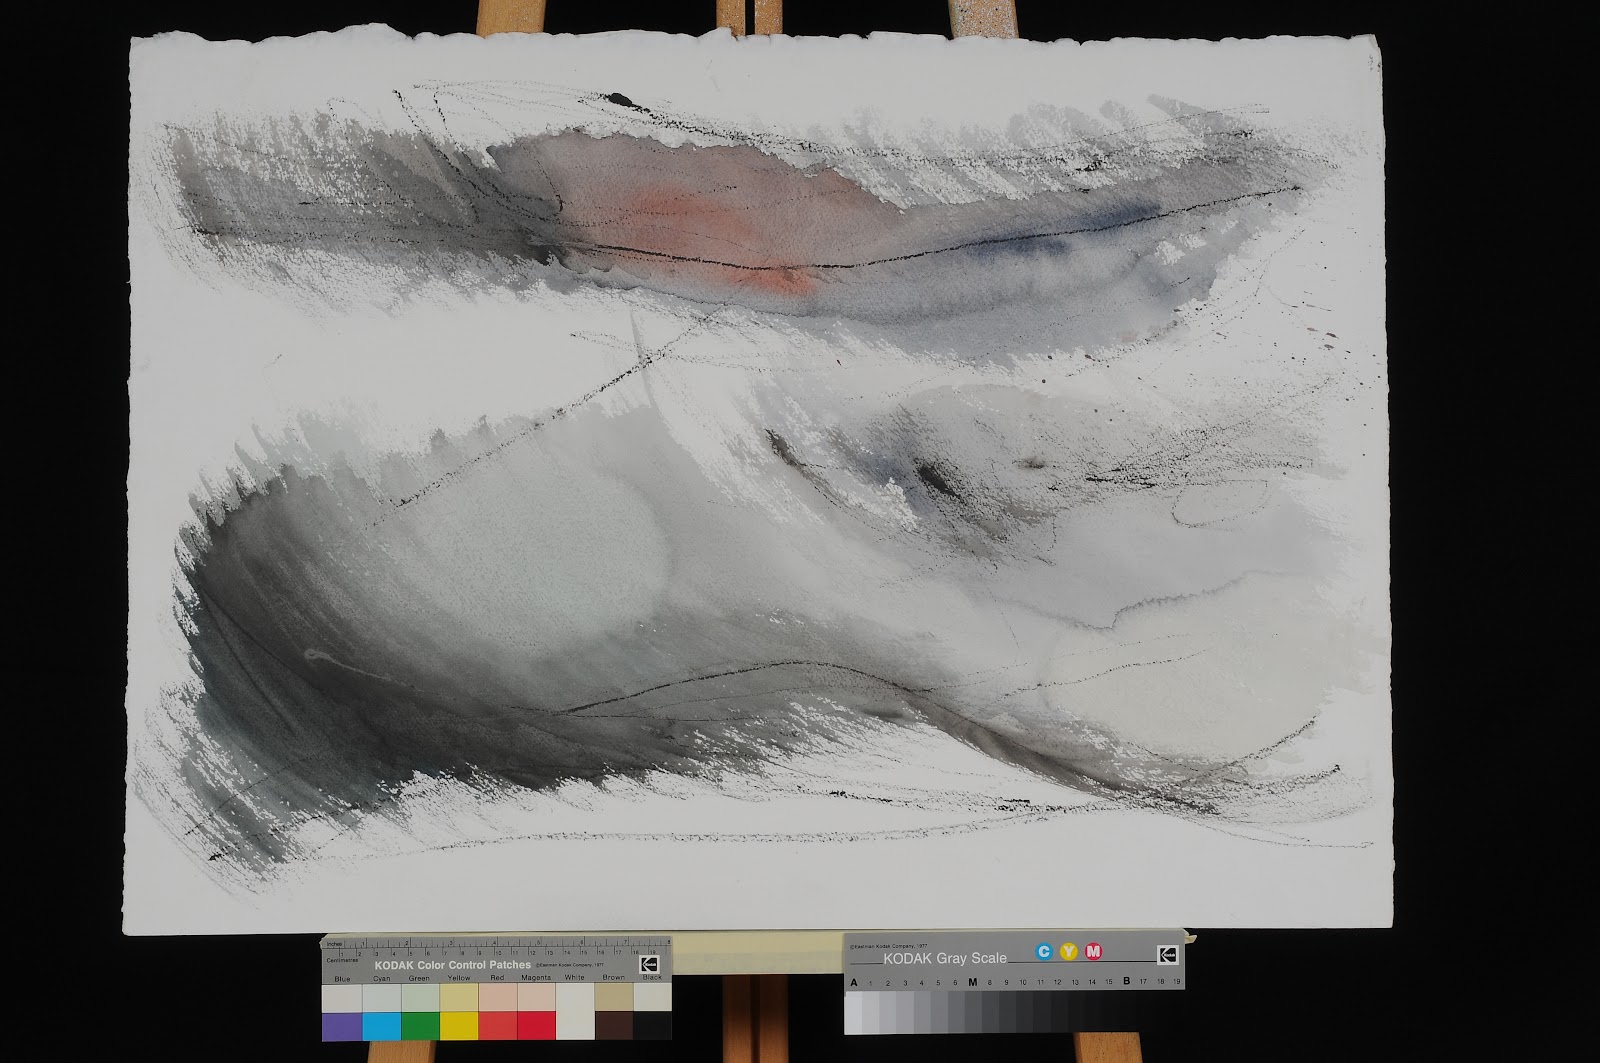Click the "M" marker on gray scale numbers
Screen dimensions: 1600x1063
973,982
